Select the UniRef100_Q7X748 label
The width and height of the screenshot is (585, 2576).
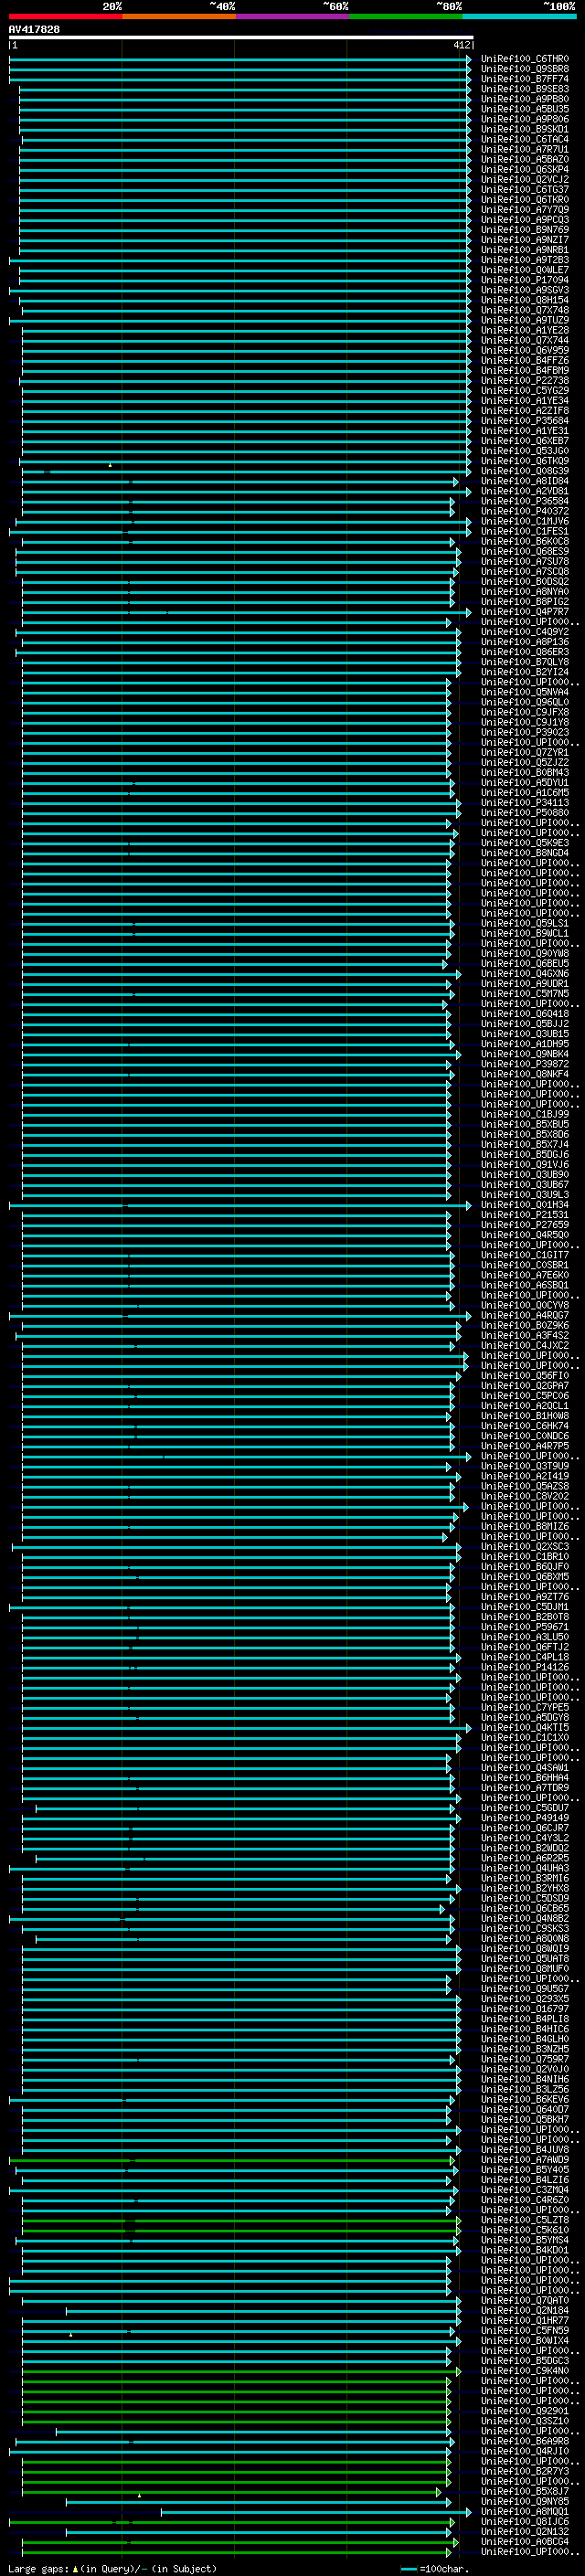[x=525, y=310]
